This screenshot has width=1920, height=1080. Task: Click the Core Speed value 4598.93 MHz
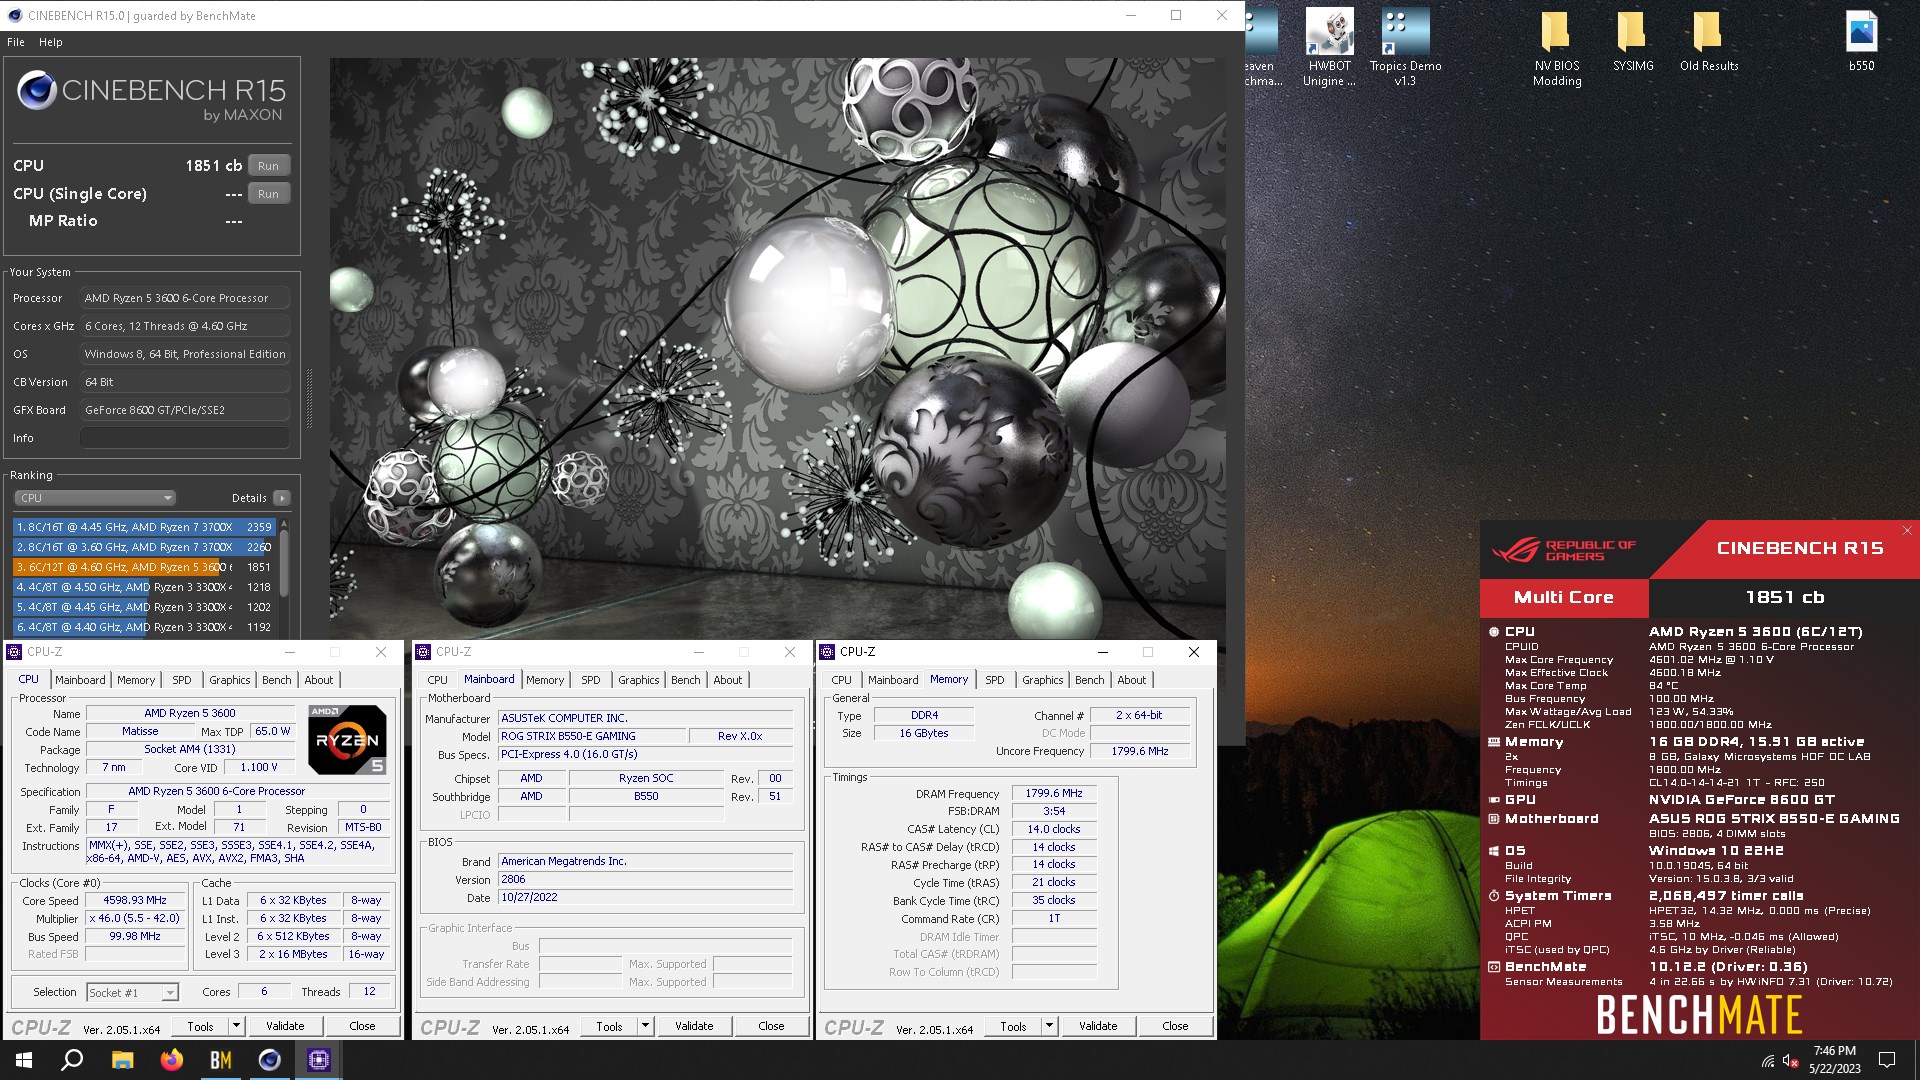point(135,900)
